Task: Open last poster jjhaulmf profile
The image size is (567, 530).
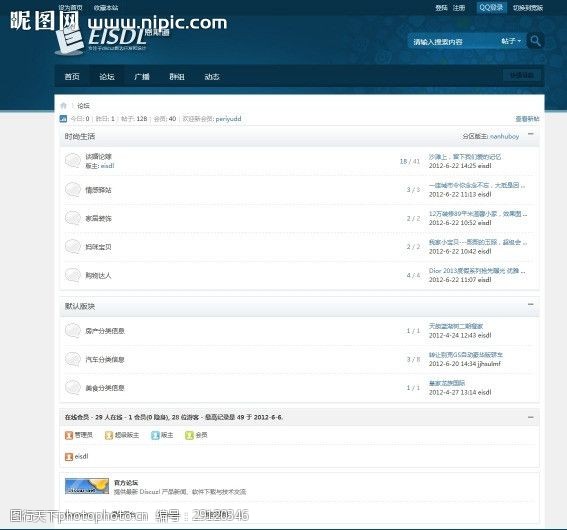Action: [489, 364]
